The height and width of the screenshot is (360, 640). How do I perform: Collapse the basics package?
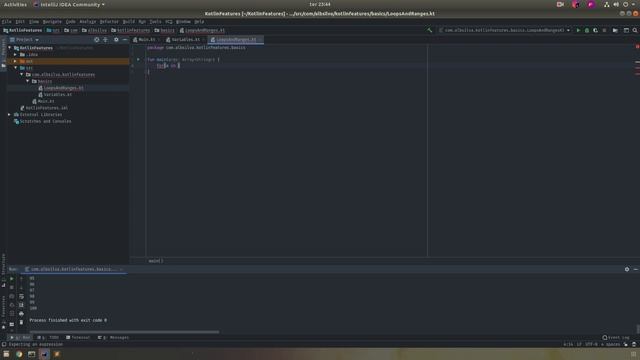pos(28,81)
